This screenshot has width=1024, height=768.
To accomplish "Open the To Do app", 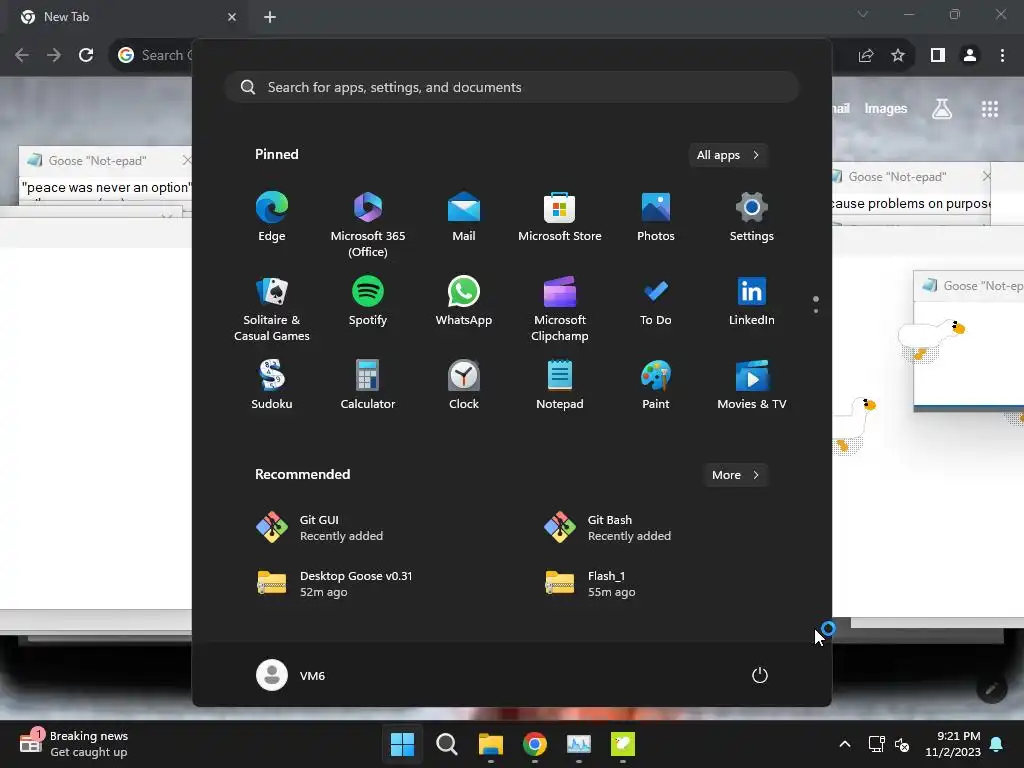I will 656,301.
